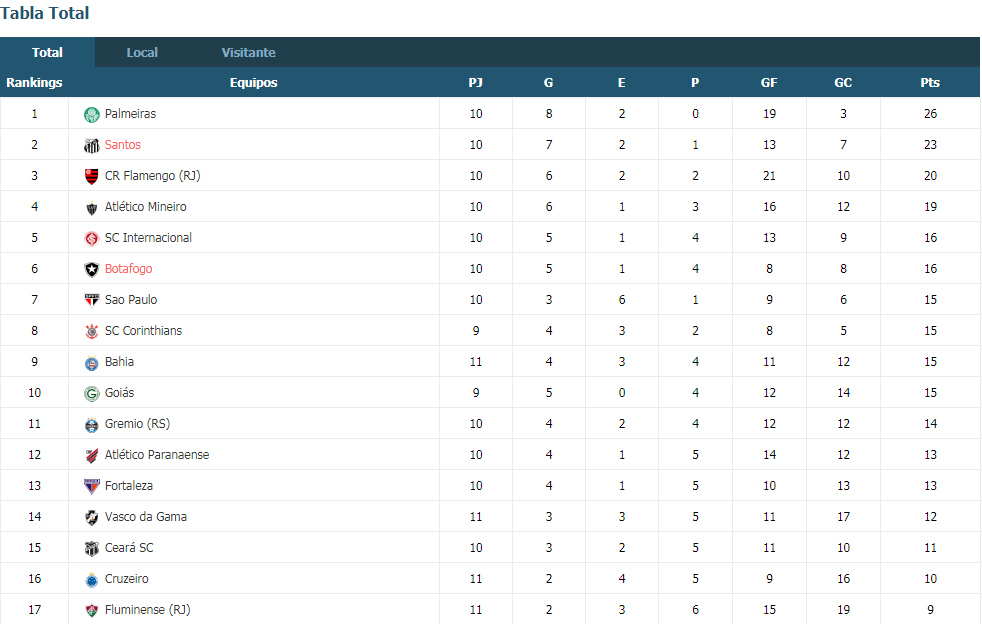
Task: Click the CR Flamengo crest icon
Action: [x=91, y=177]
